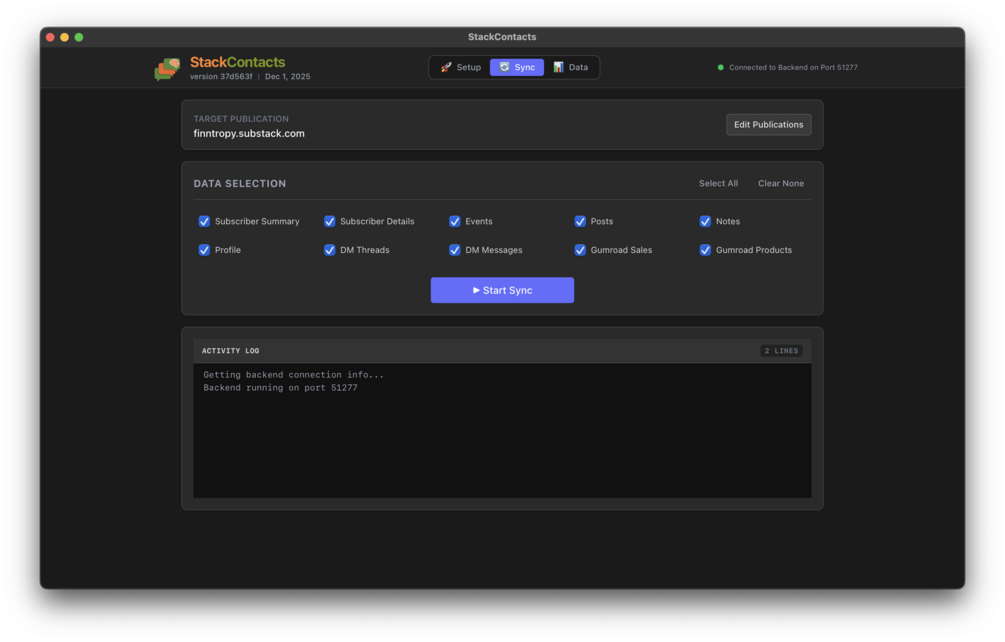Screen dimensions: 1005x642
Task: Click the "Backend running on port 51277" log line
Action: pos(280,388)
